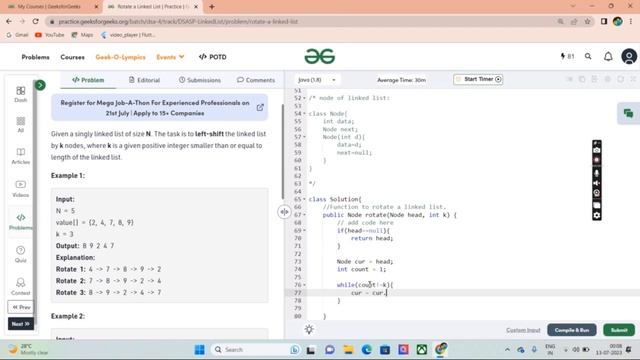Collapse the code fold at line 54
The height and width of the screenshot is (360, 640).
tap(304, 114)
